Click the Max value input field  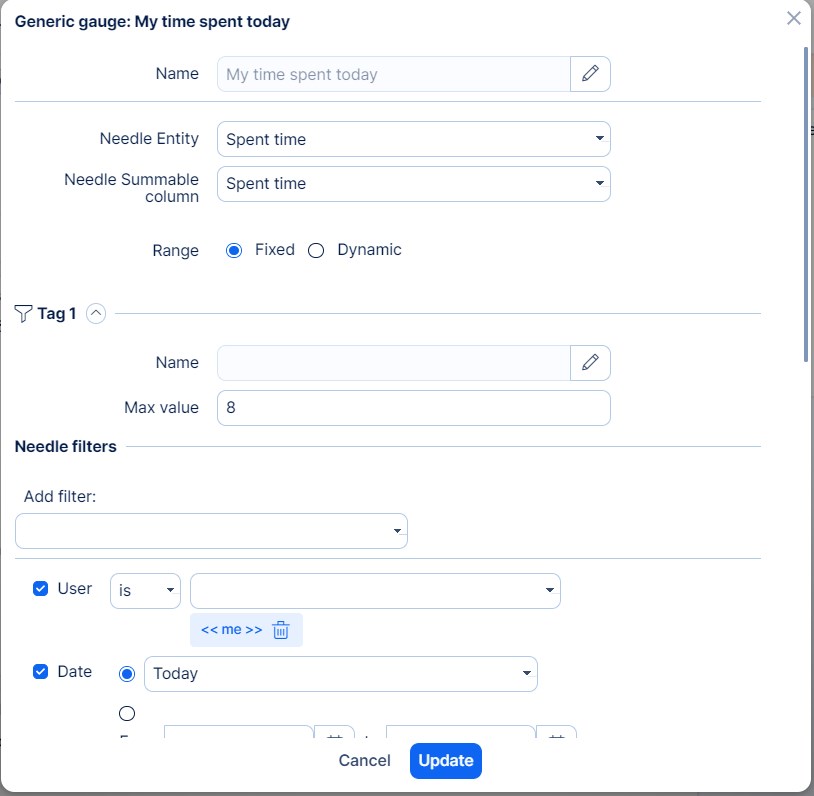pos(413,408)
